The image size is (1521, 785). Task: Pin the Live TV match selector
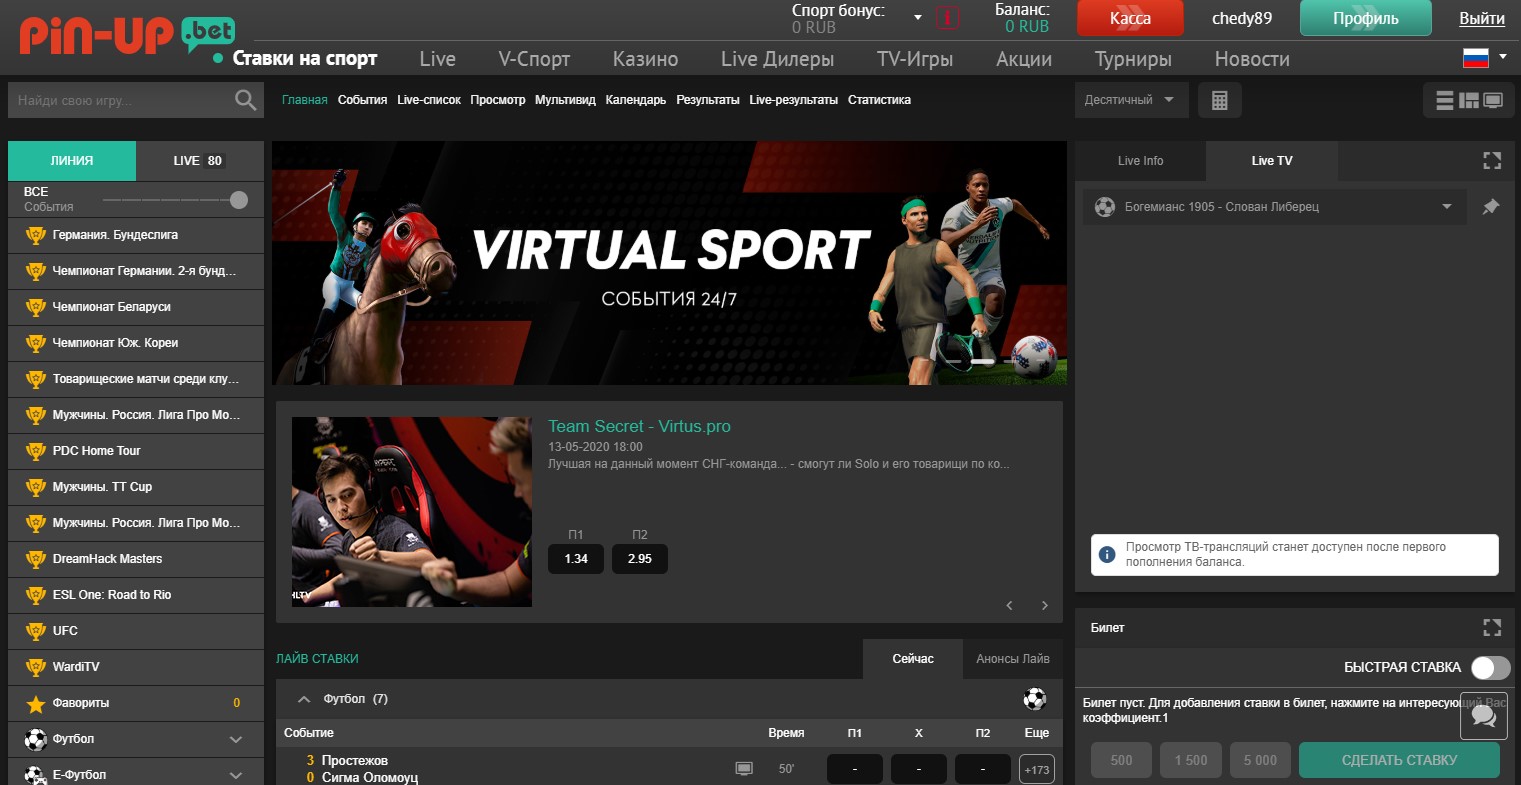pyautogui.click(x=1490, y=207)
